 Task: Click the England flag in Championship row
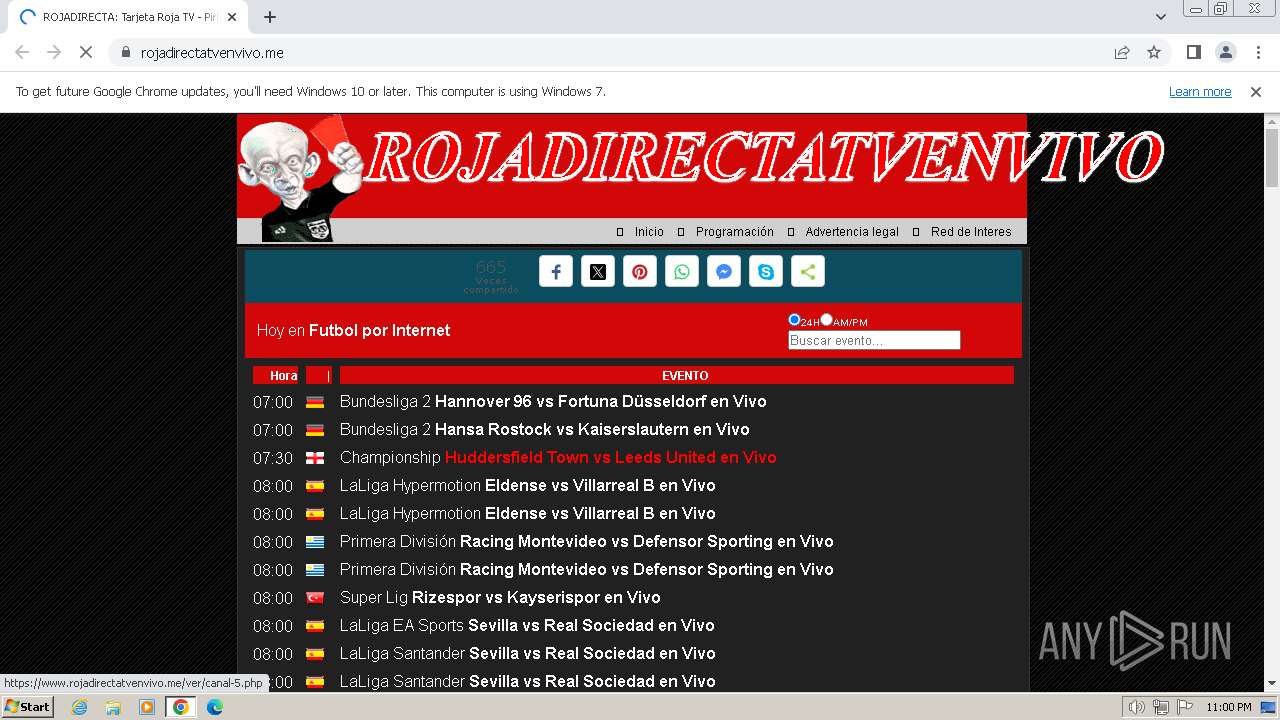(x=315, y=458)
